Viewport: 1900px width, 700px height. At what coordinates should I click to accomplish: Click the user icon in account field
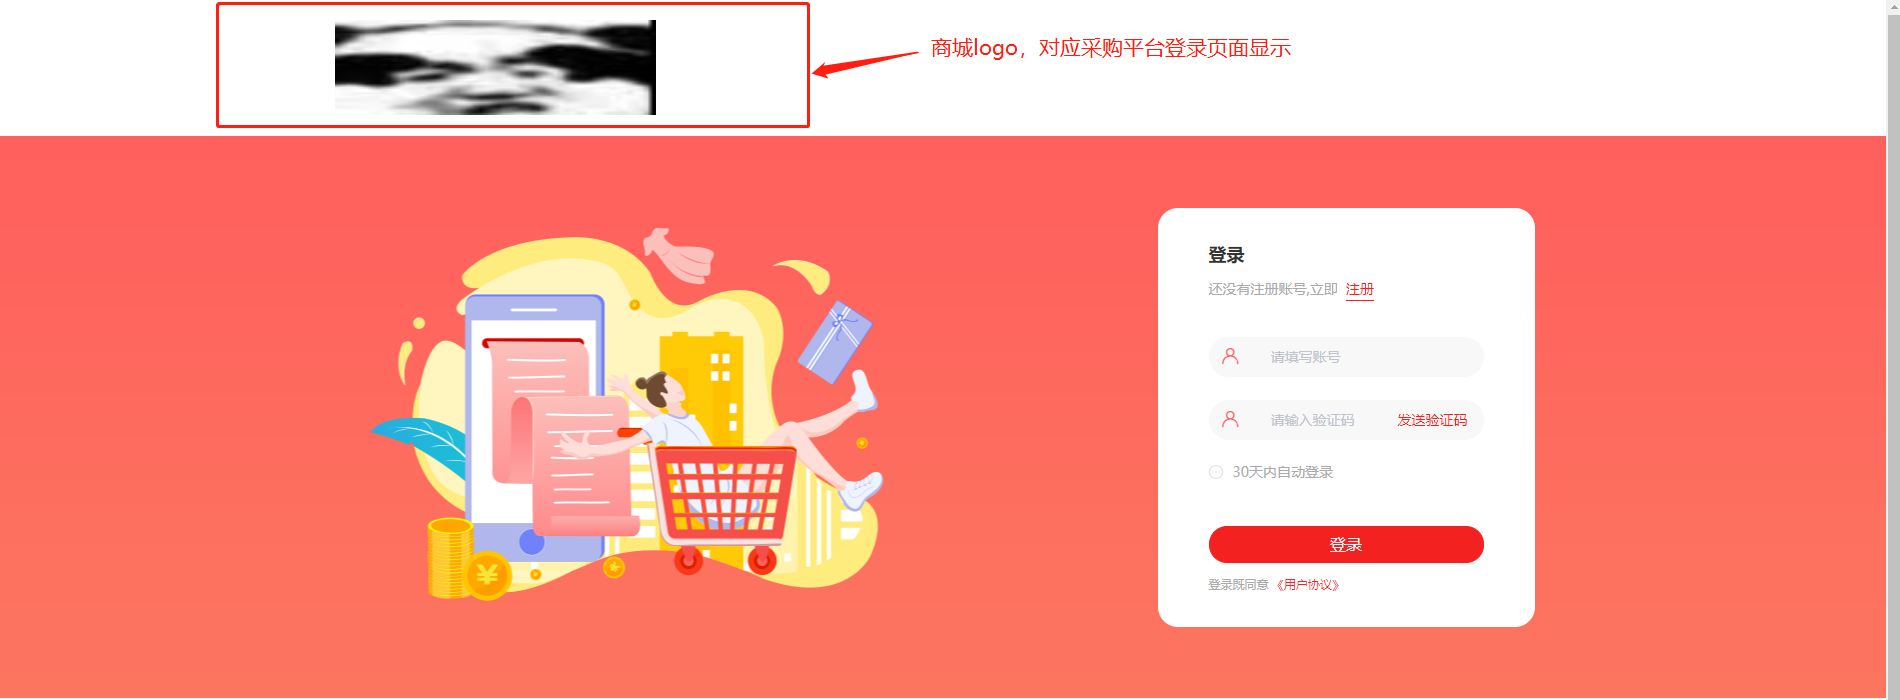(x=1230, y=356)
